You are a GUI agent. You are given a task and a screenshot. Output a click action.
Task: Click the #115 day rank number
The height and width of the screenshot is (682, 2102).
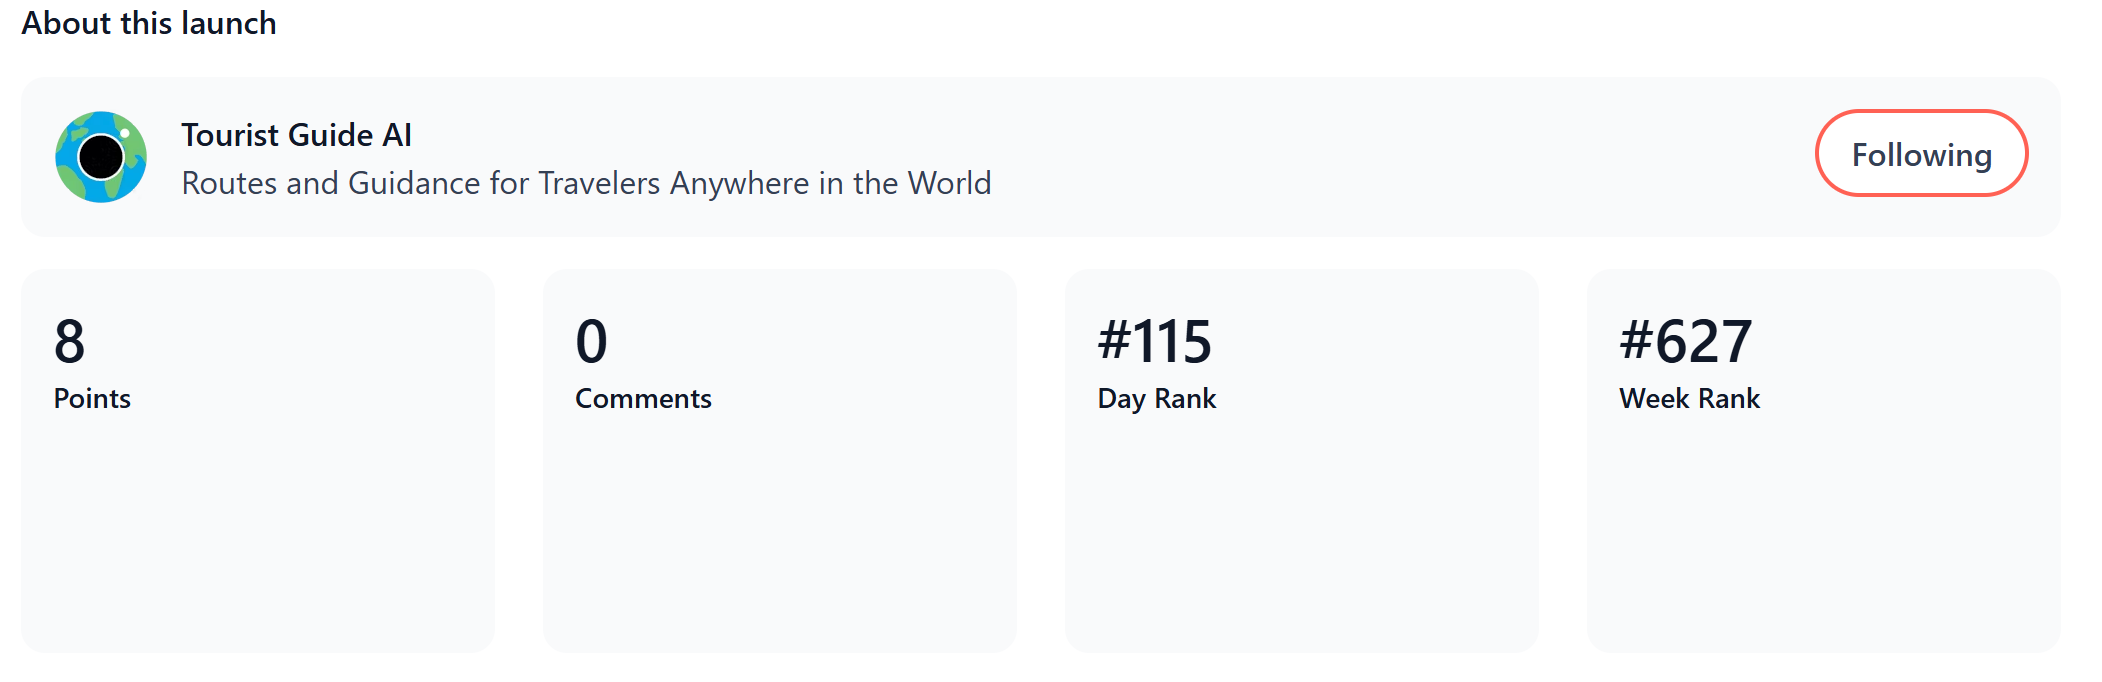click(x=1154, y=341)
